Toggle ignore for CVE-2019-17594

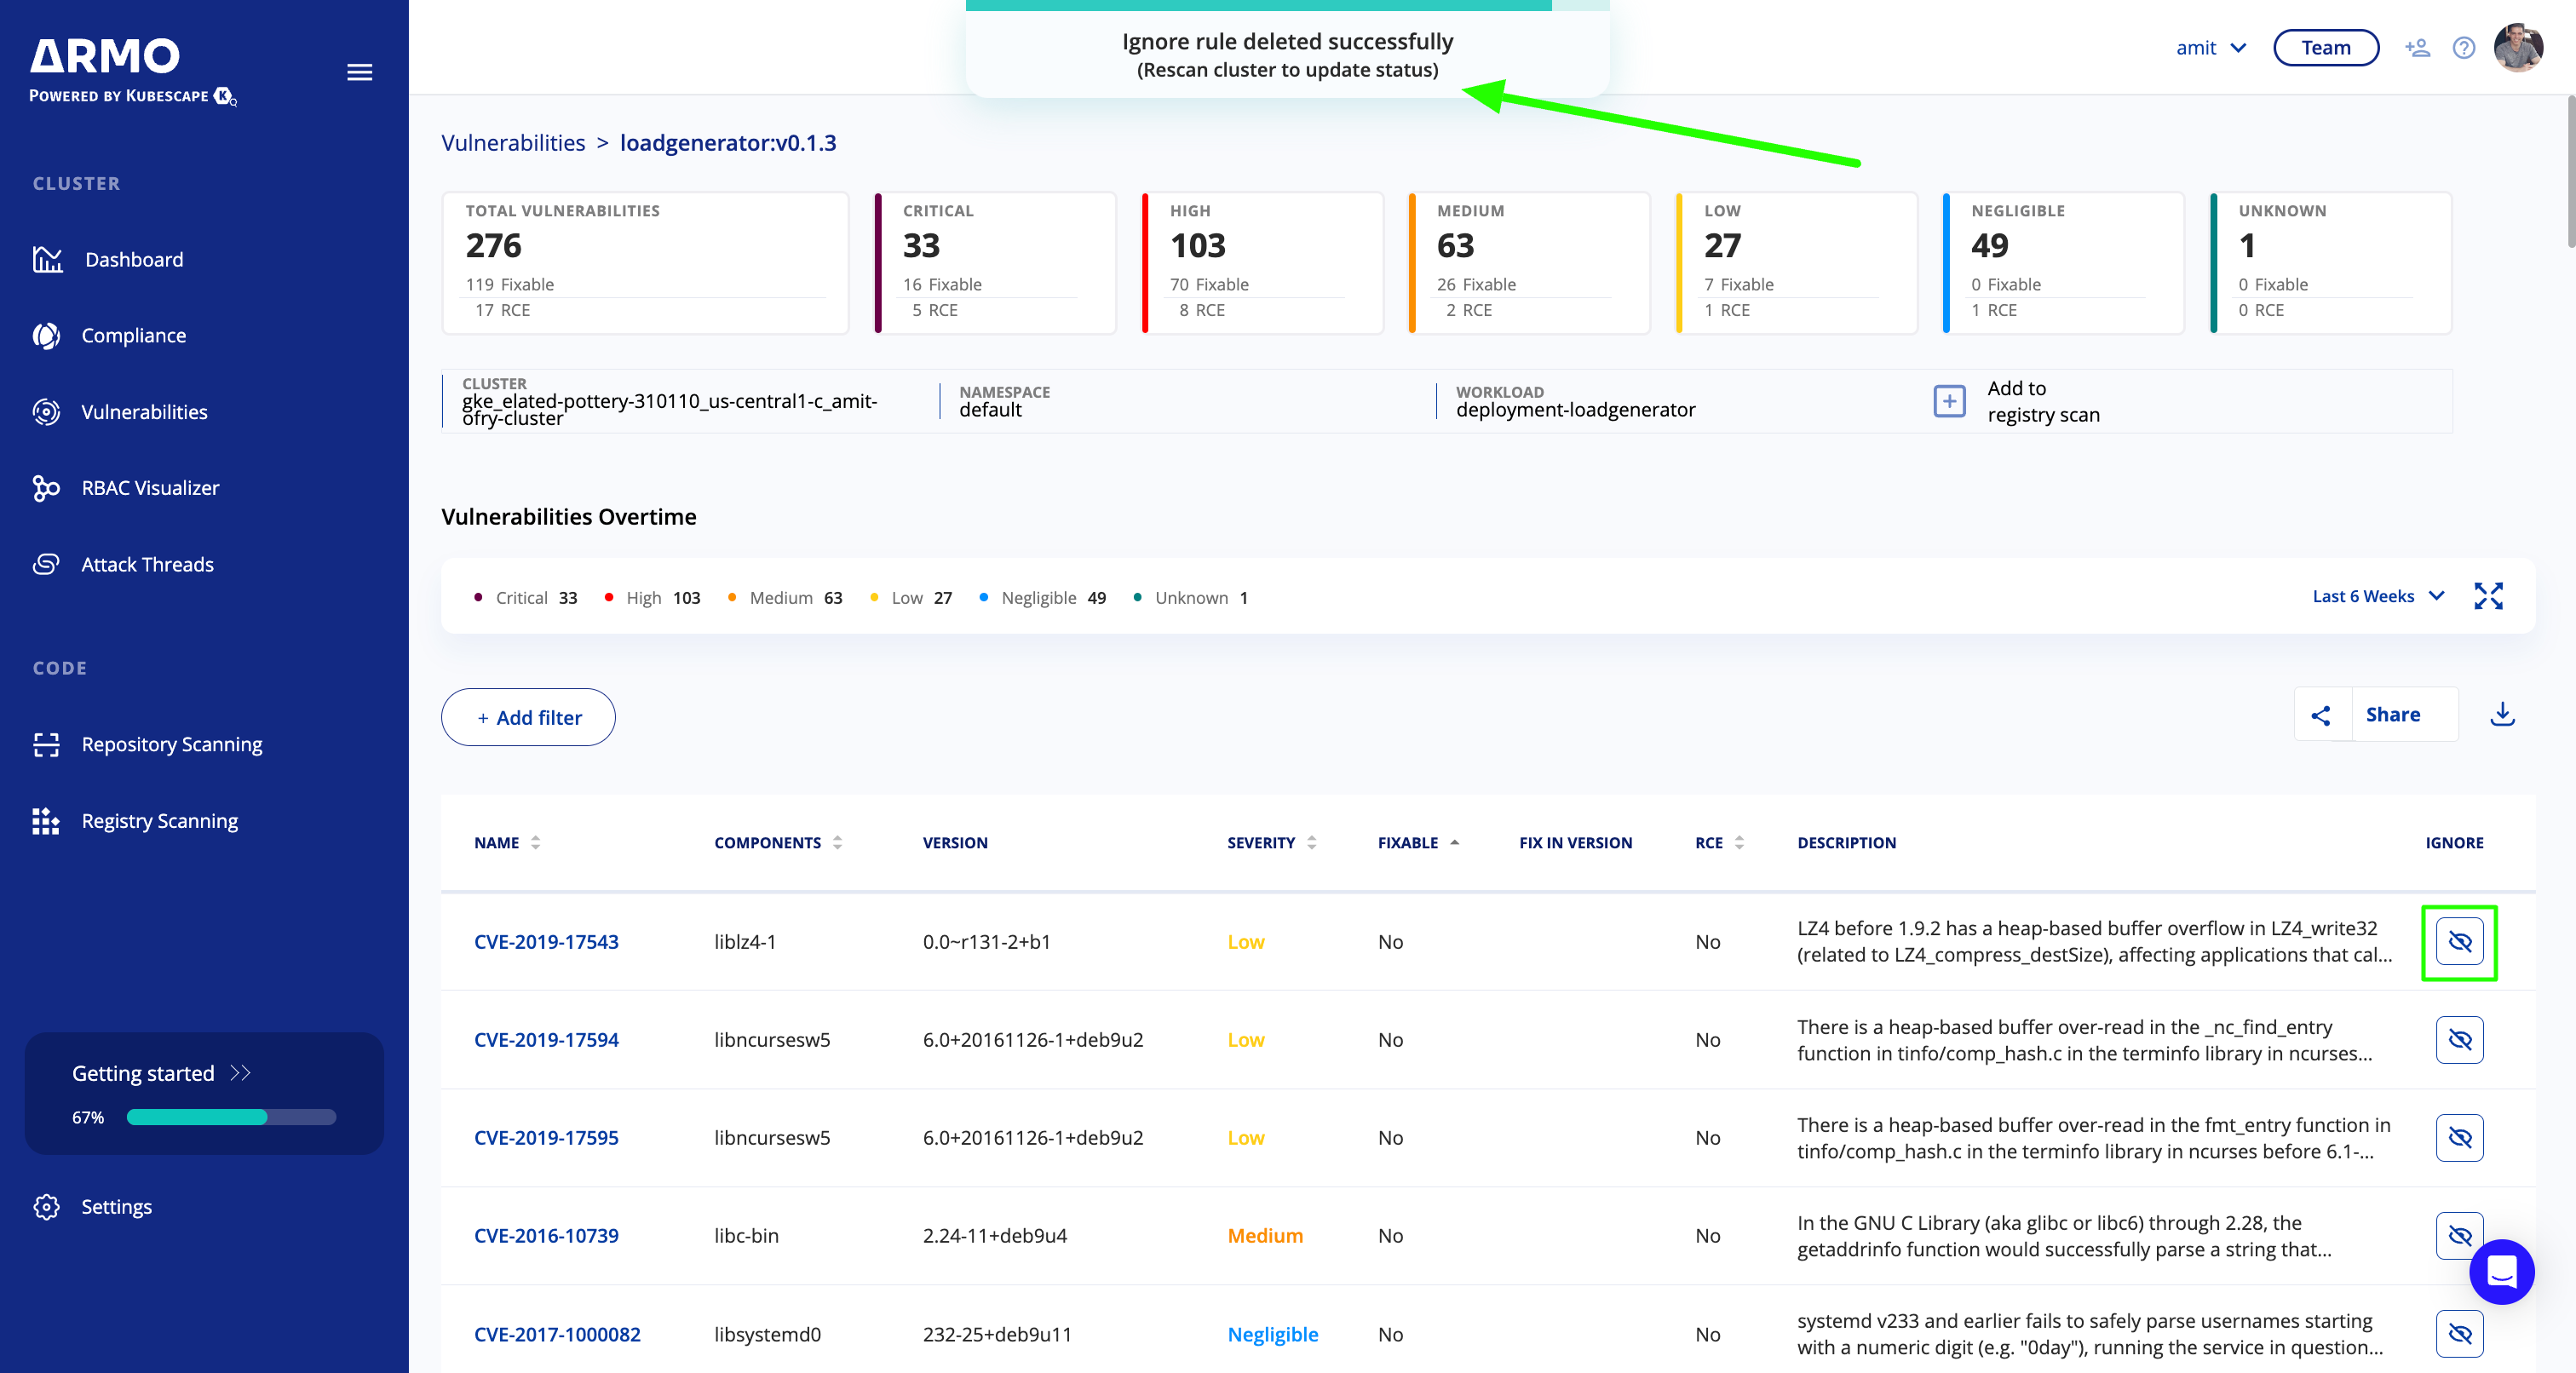click(x=2459, y=1040)
